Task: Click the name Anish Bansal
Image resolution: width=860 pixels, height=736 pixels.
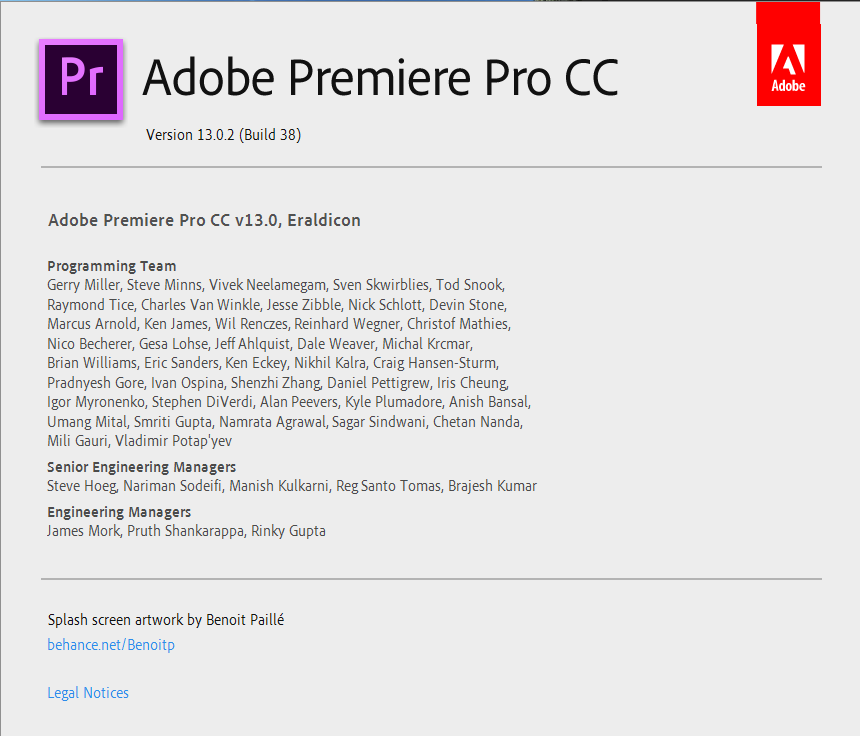Action: click(x=489, y=402)
